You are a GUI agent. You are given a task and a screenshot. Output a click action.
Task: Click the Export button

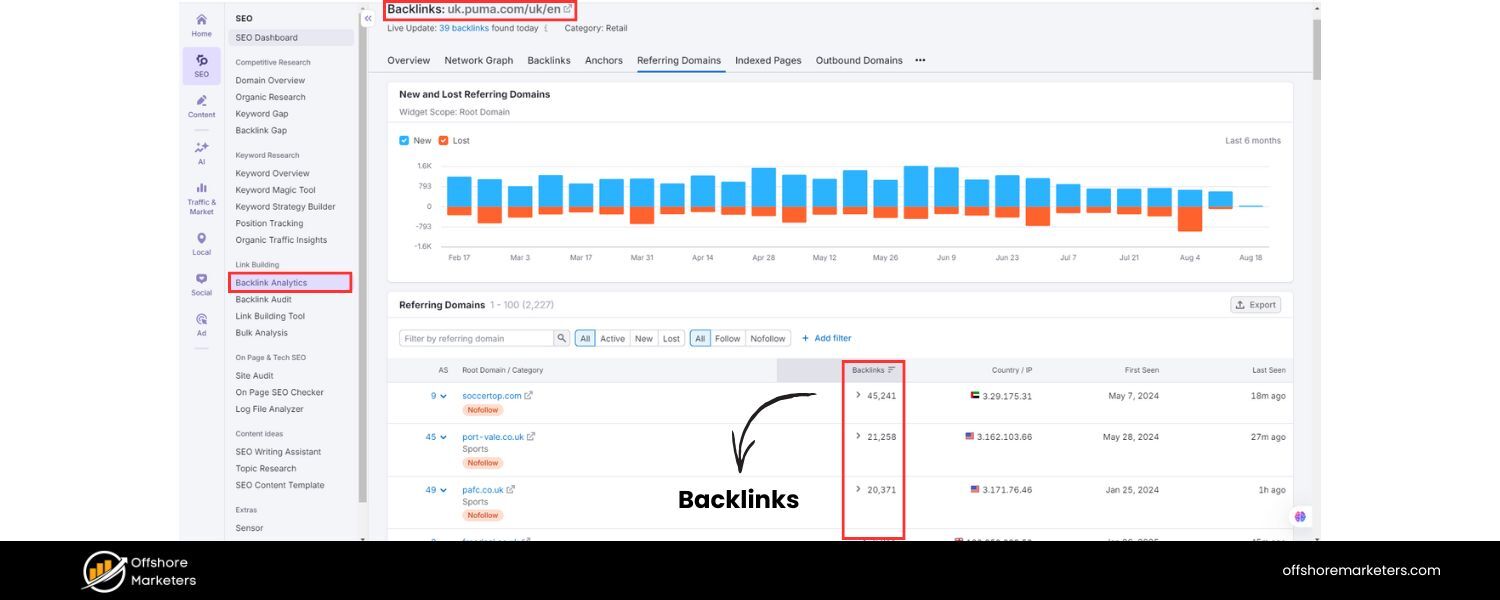point(1255,305)
